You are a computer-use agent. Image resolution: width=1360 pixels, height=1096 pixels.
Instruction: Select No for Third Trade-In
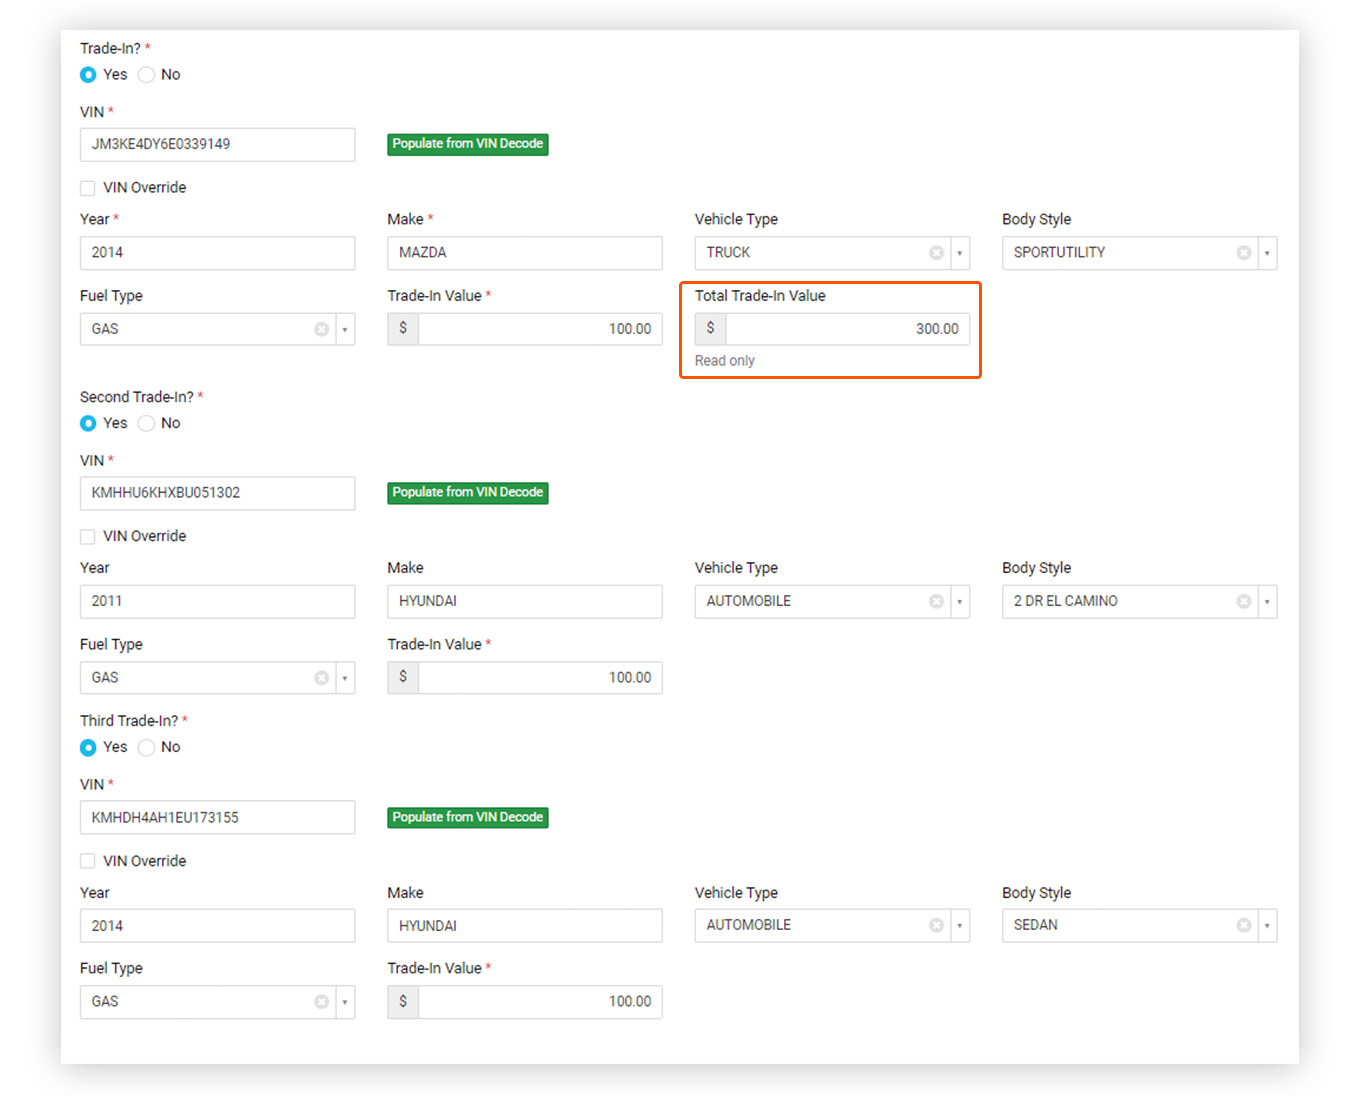pos(147,747)
